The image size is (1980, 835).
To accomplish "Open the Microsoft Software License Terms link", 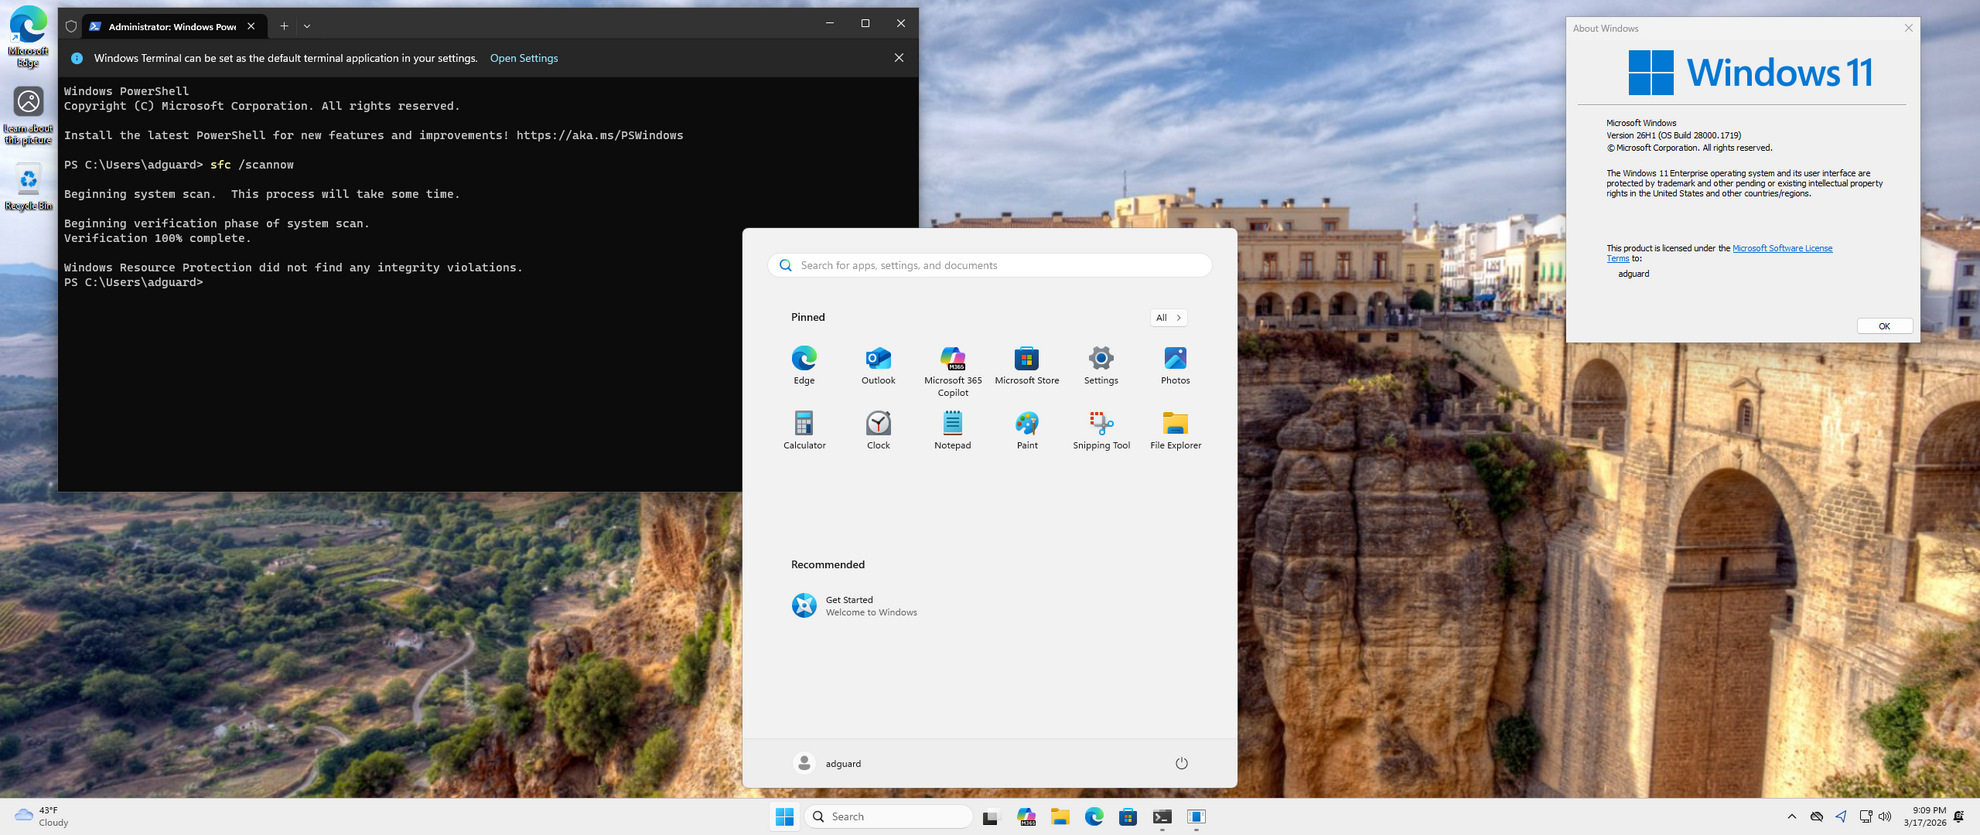I will 1781,248.
